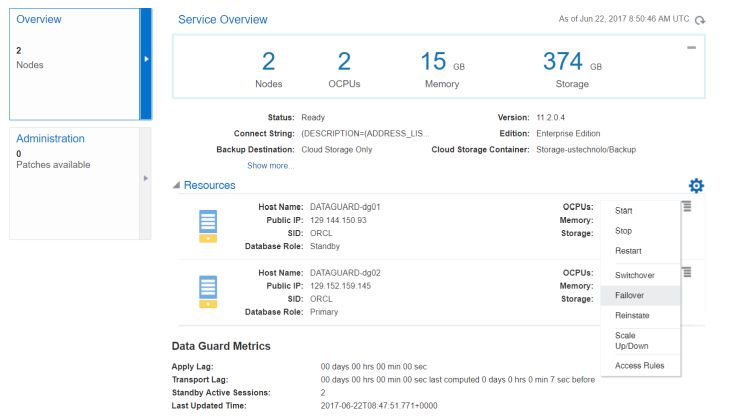
Task: Open hamburger menu for DATAGUARD-dg01 node
Action: (687, 207)
